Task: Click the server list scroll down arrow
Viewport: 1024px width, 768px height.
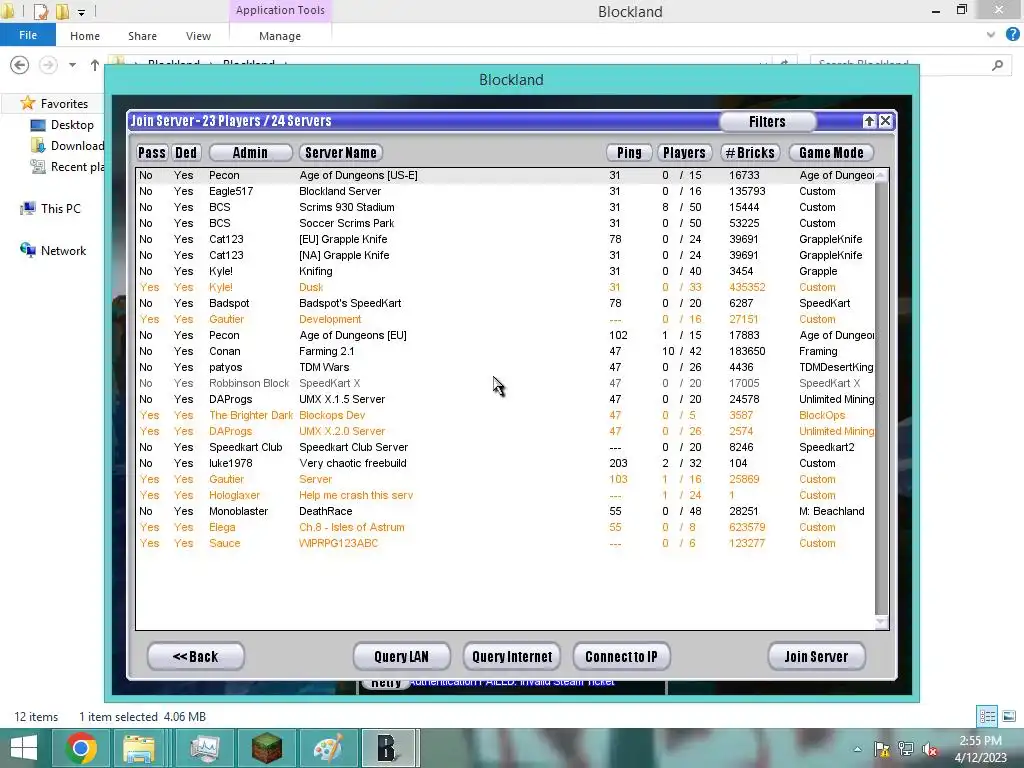Action: [x=881, y=622]
